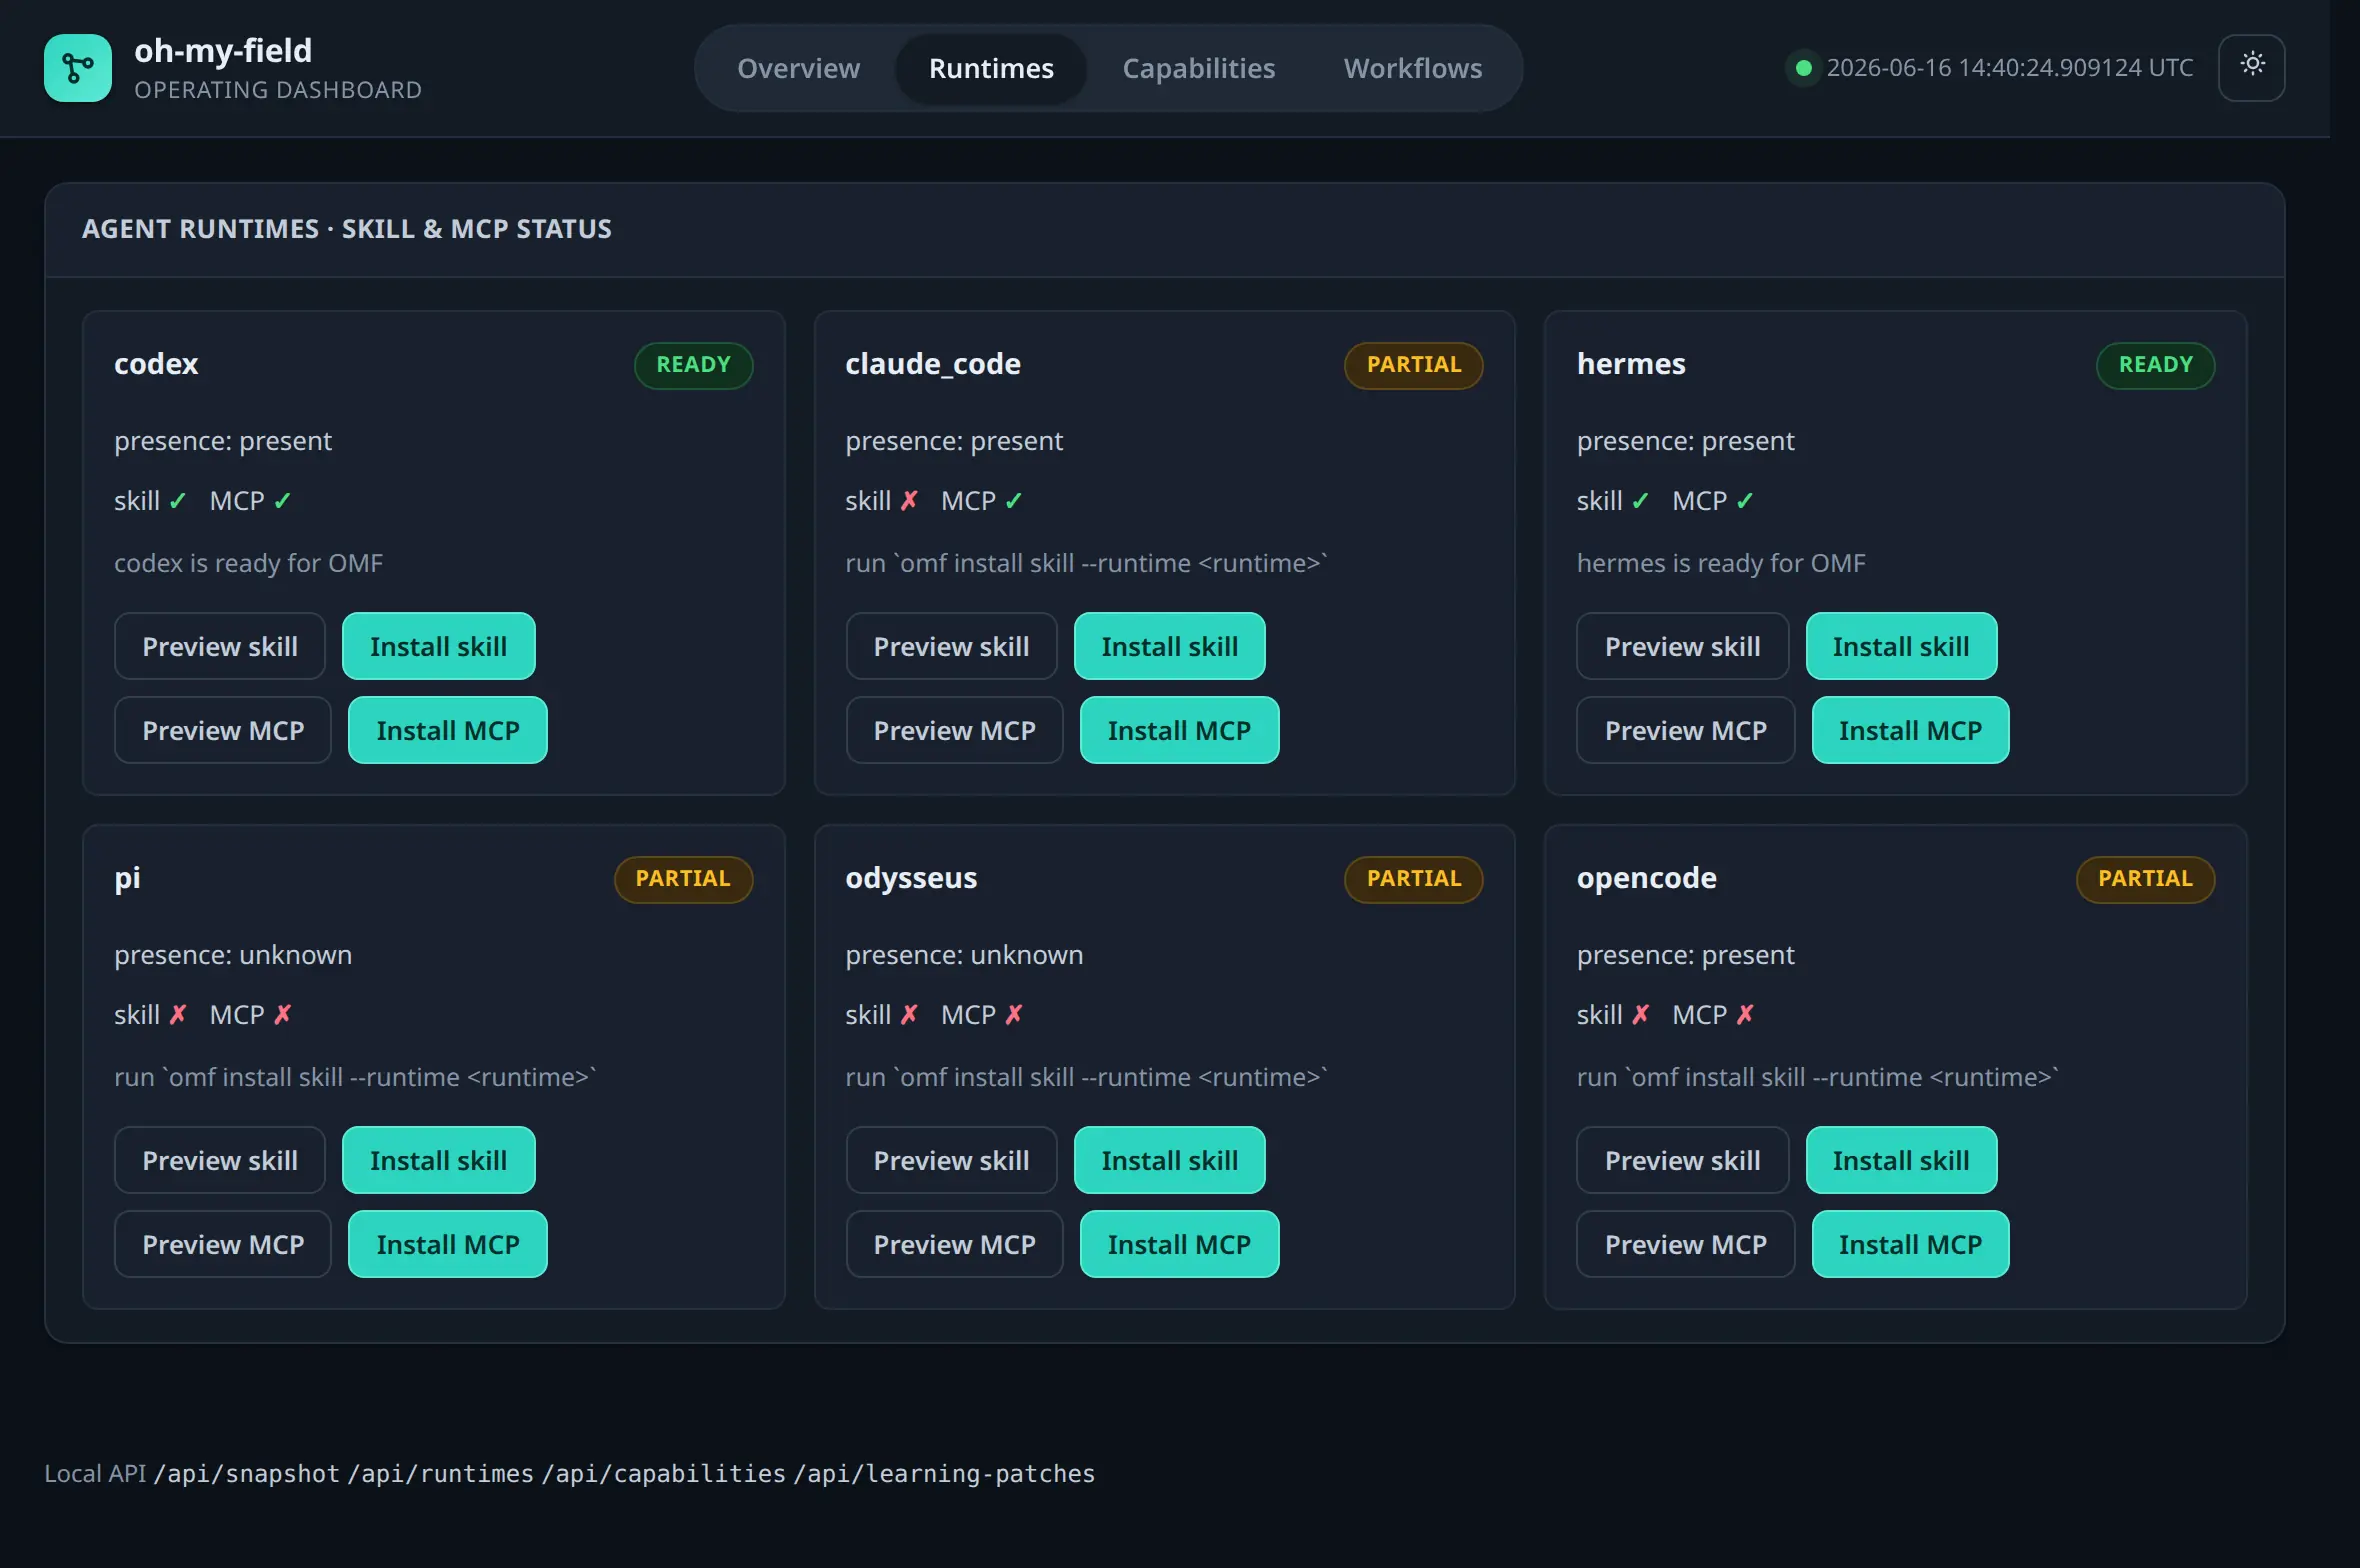Install skill on odysseus runtime
The image size is (2360, 1568).
1169,1160
